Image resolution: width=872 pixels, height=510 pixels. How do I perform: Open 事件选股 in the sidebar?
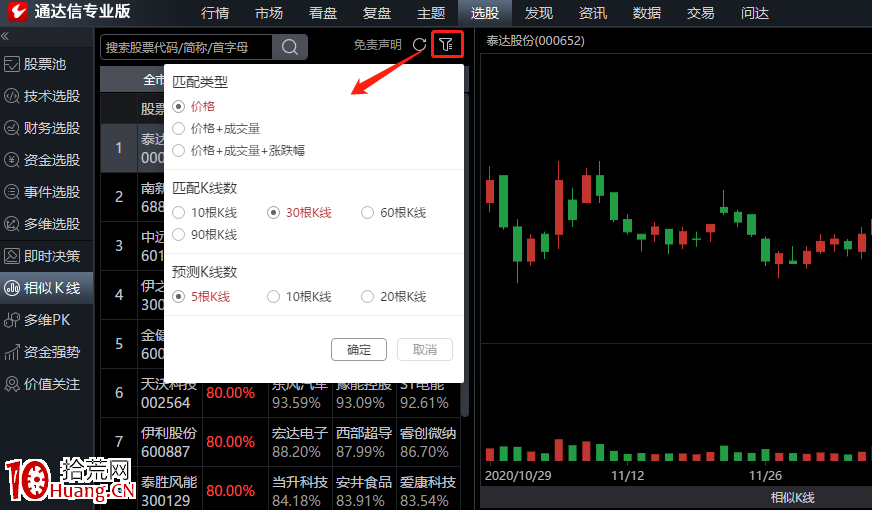coord(46,192)
